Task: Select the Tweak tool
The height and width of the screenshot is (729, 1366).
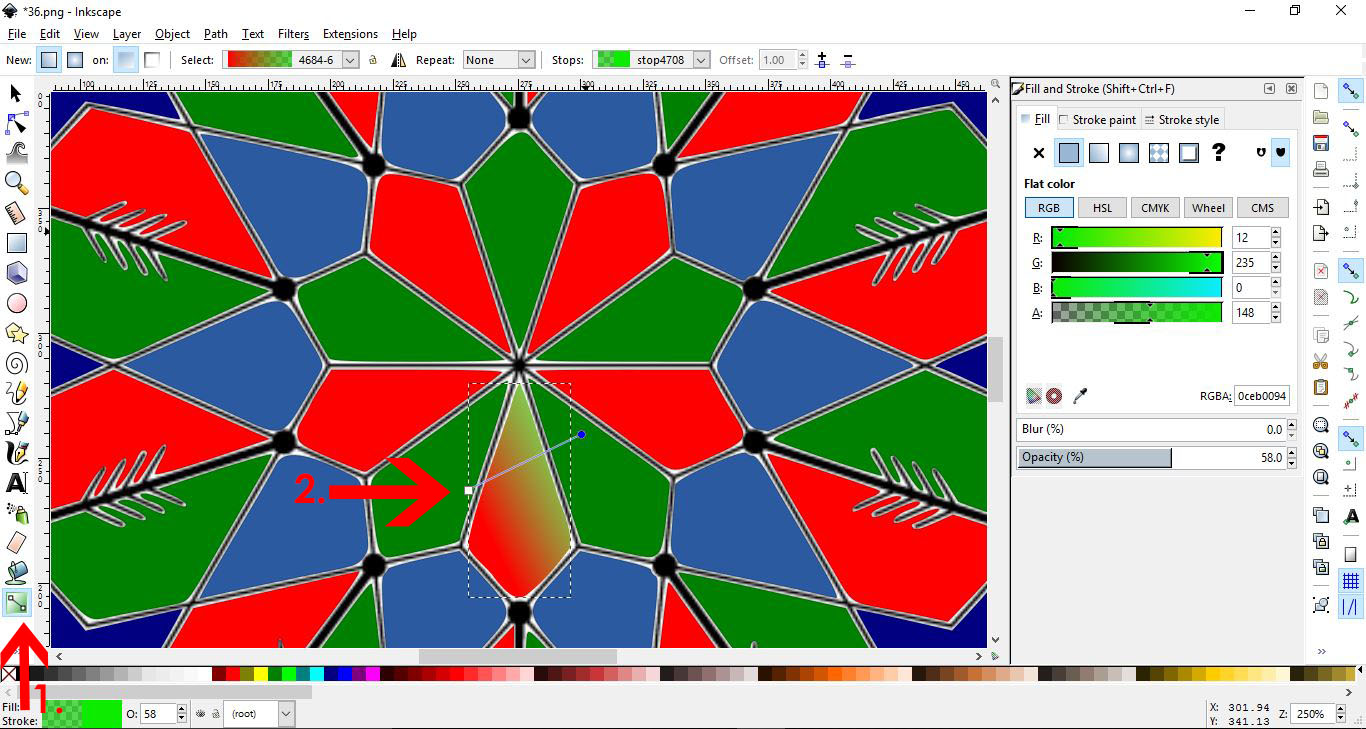Action: point(16,153)
